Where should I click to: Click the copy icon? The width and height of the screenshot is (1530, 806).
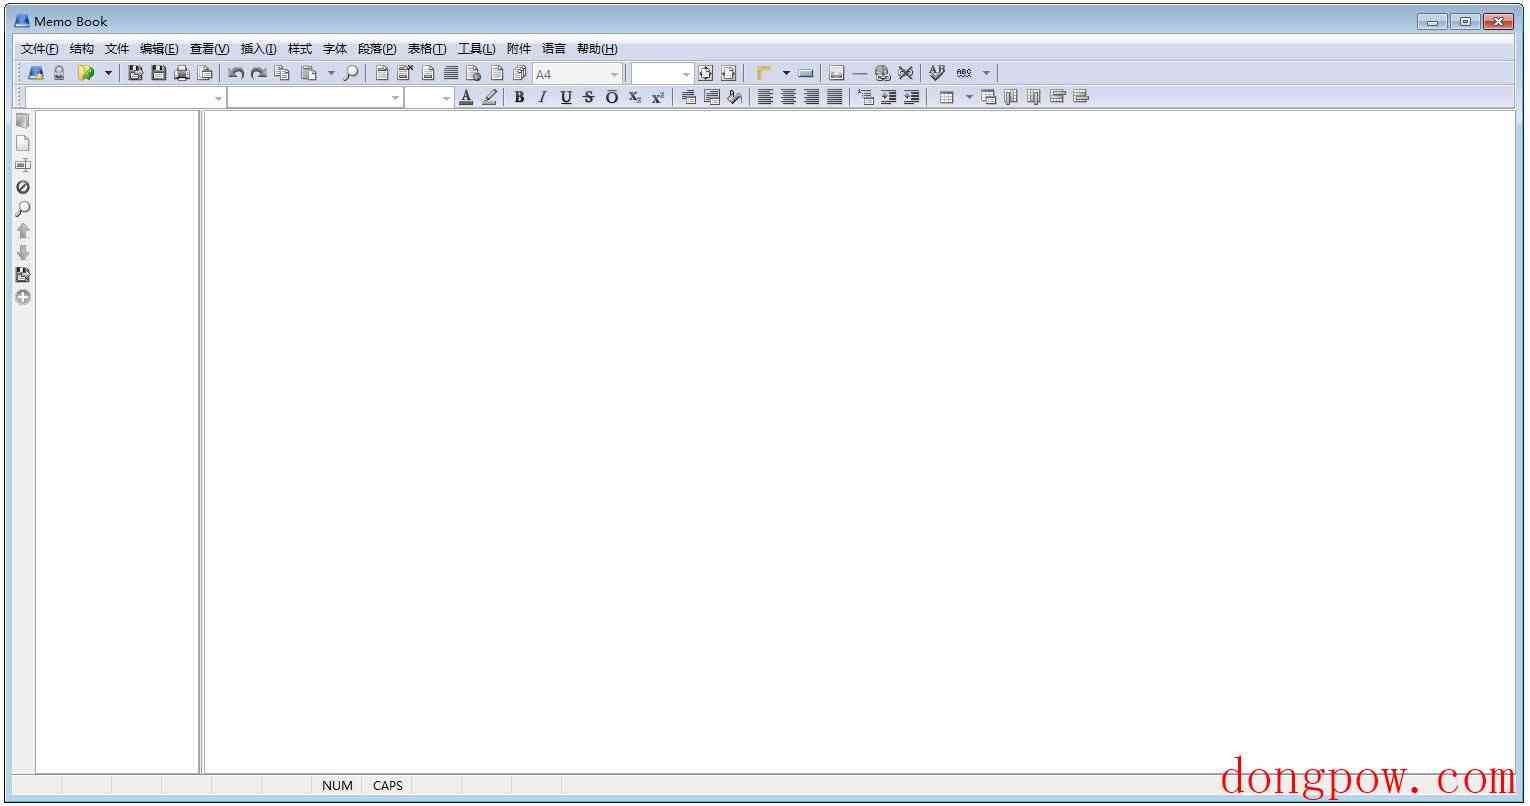click(282, 73)
